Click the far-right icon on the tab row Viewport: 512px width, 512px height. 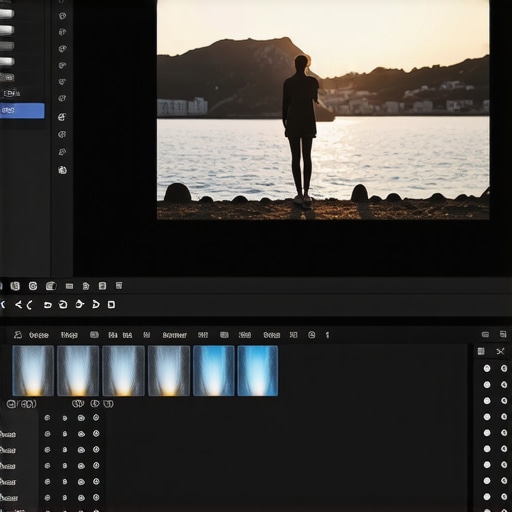[503, 334]
